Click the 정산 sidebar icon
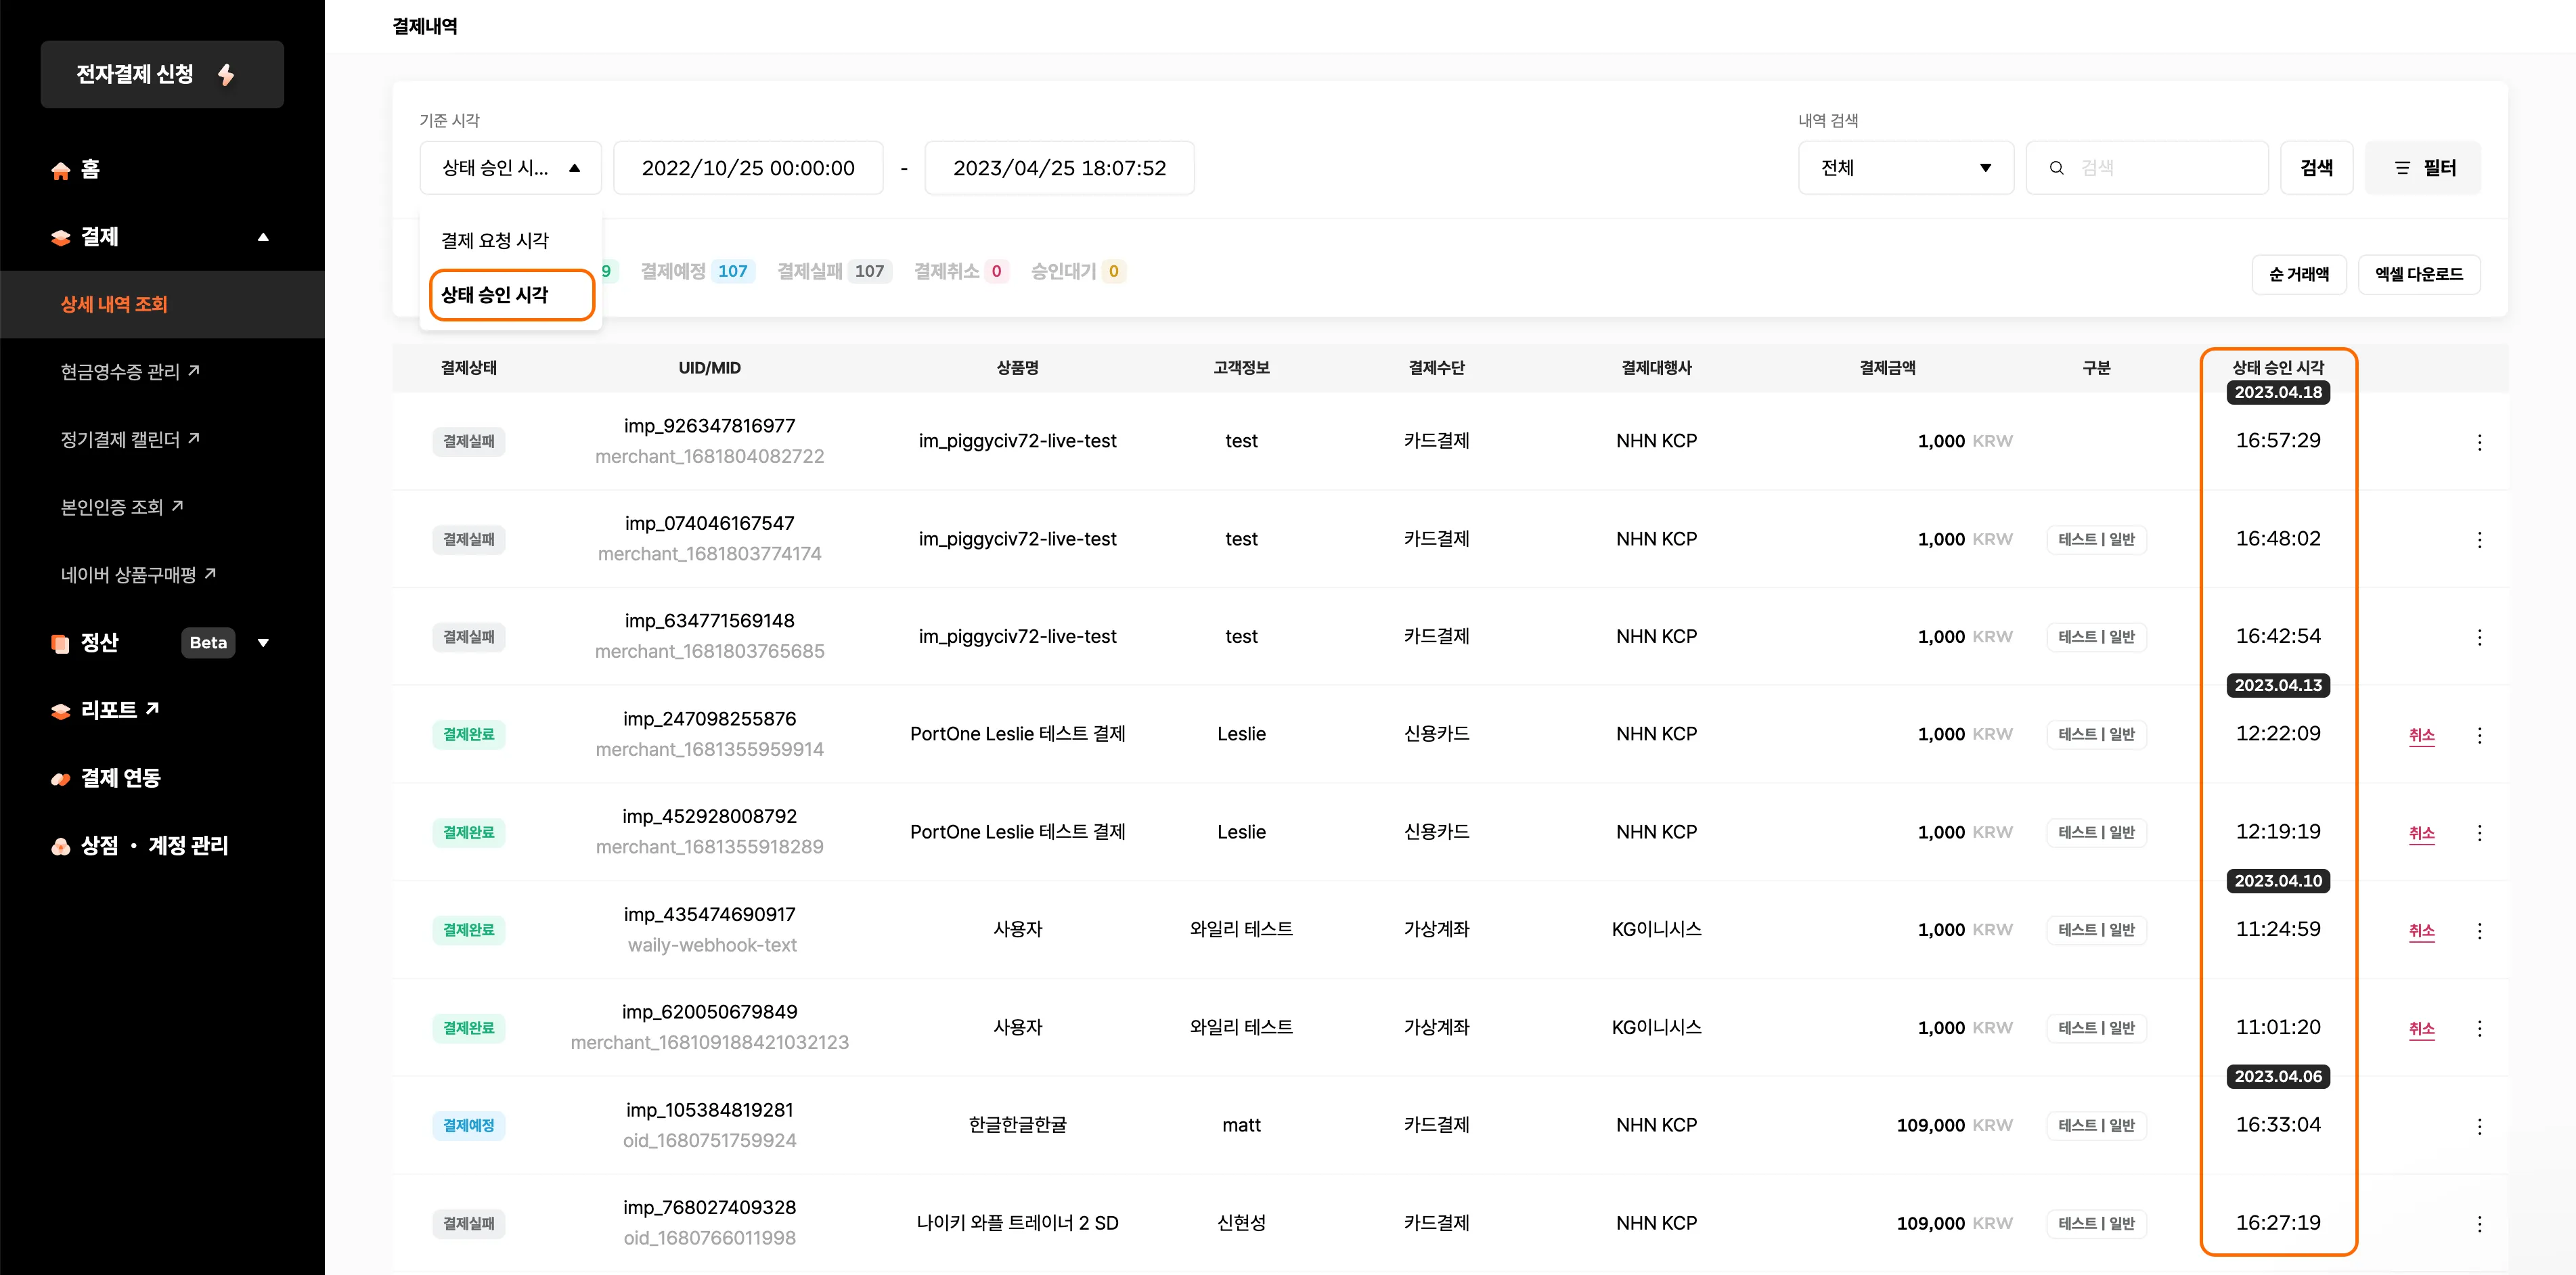Screen dimensions: 2576x1275 (x=61, y=643)
